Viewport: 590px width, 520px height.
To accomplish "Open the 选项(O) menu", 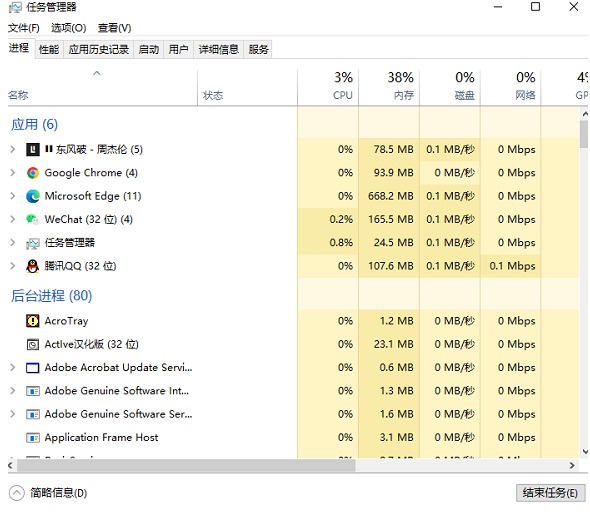I will [68, 28].
